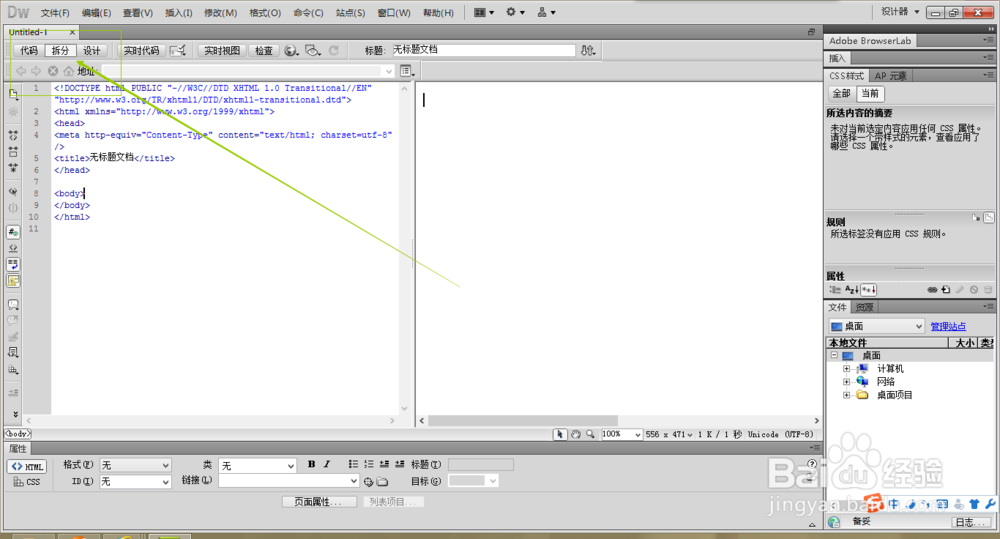Click the preview in browser globe icon
This screenshot has height=539, width=1000.
(291, 50)
